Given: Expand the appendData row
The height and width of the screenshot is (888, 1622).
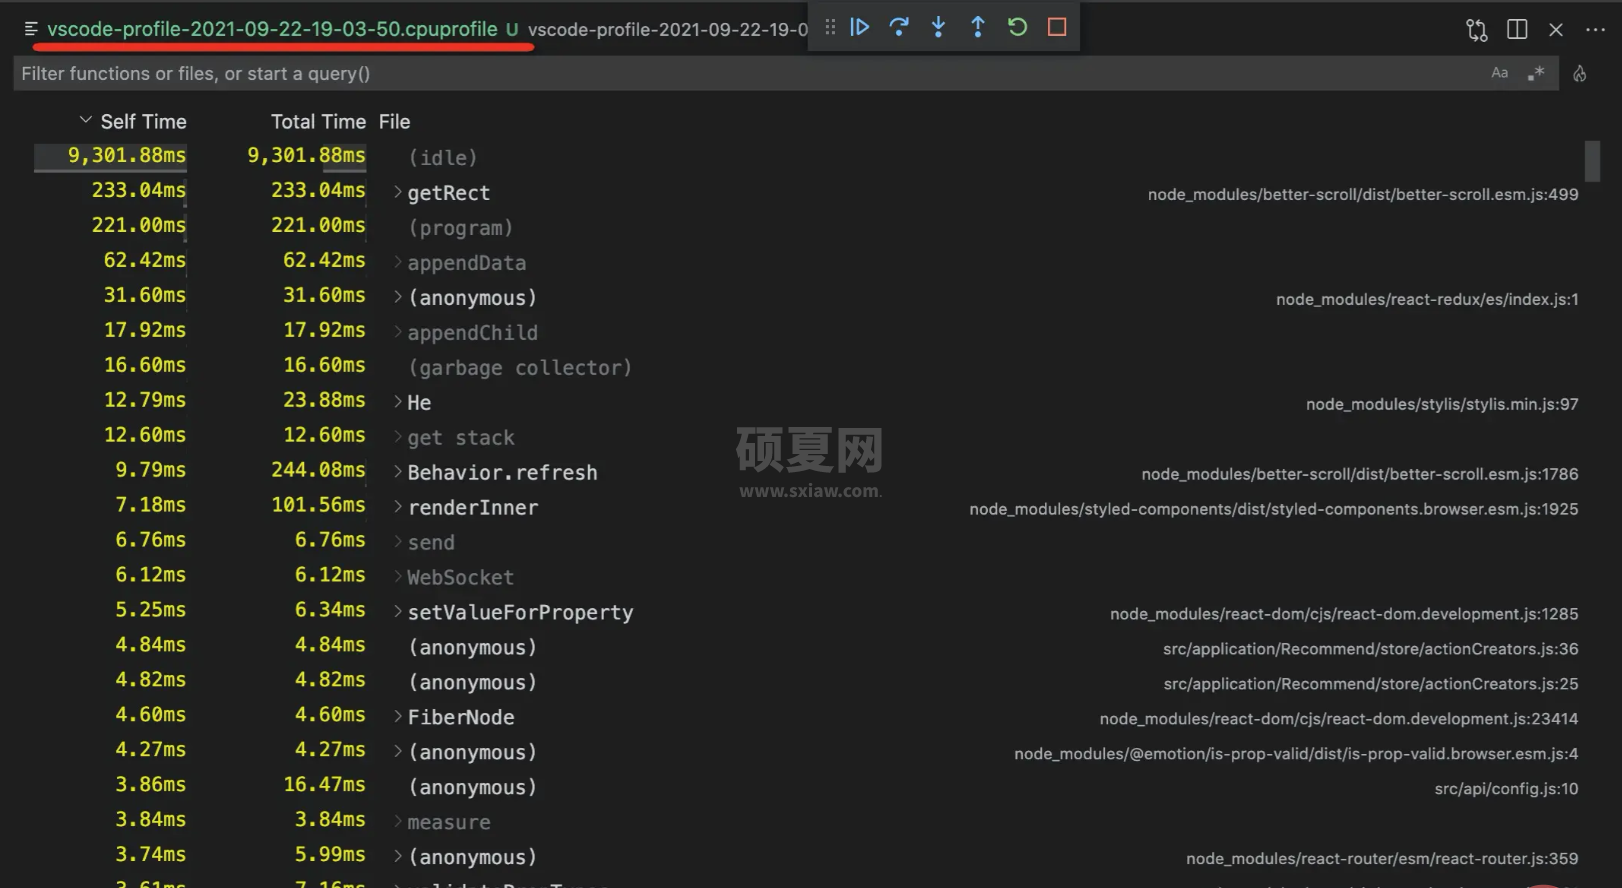Looking at the screenshot, I should (398, 262).
